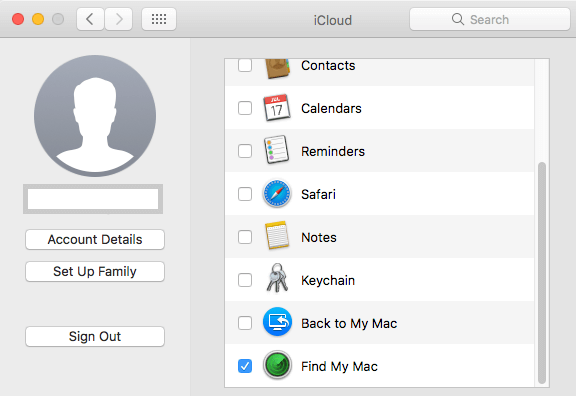The height and width of the screenshot is (396, 576).
Task: Click the user avatar picture
Action: [95, 116]
